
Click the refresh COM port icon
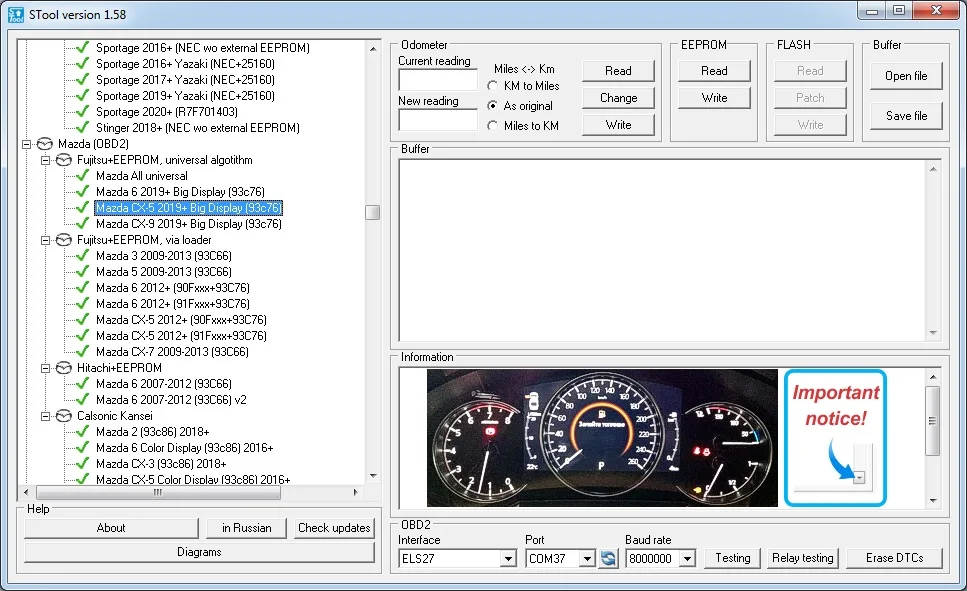[x=608, y=558]
